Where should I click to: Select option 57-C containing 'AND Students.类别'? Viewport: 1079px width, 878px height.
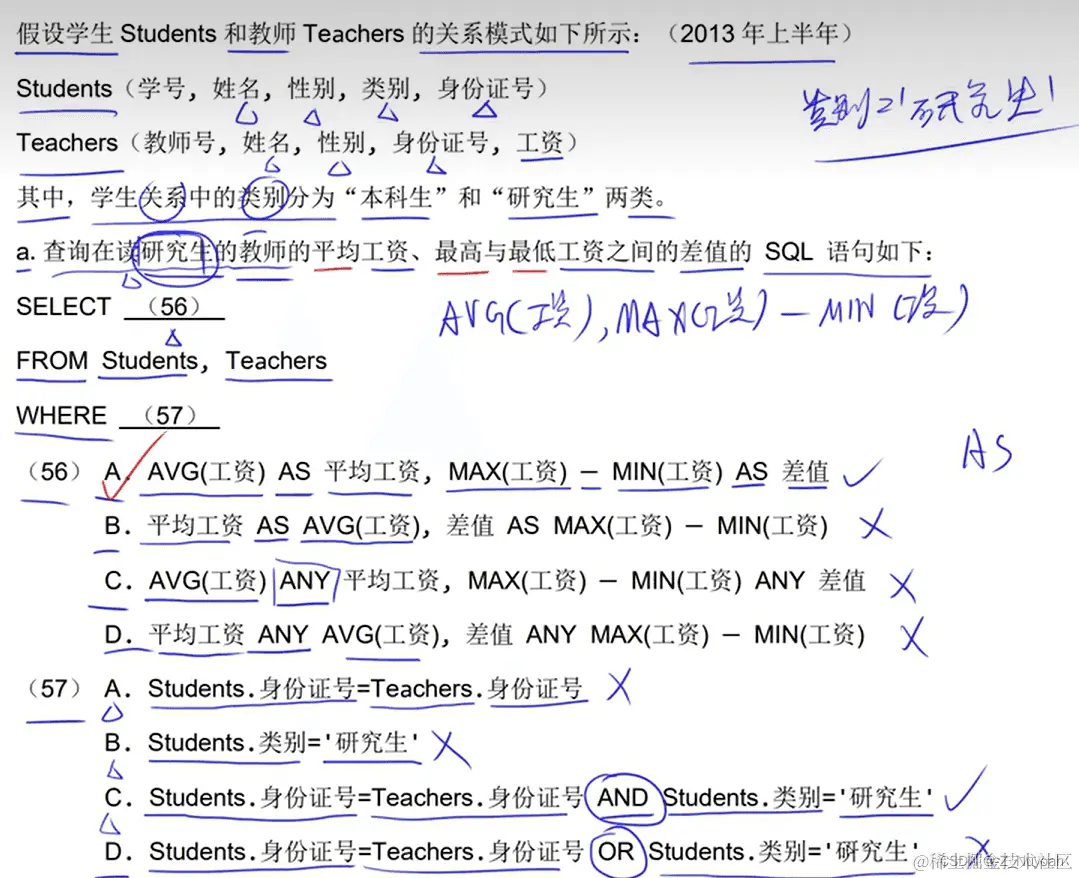(520, 797)
